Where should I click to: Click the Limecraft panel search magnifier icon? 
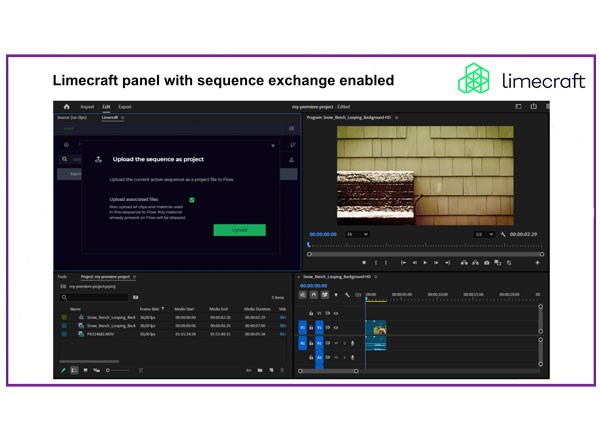(65, 159)
